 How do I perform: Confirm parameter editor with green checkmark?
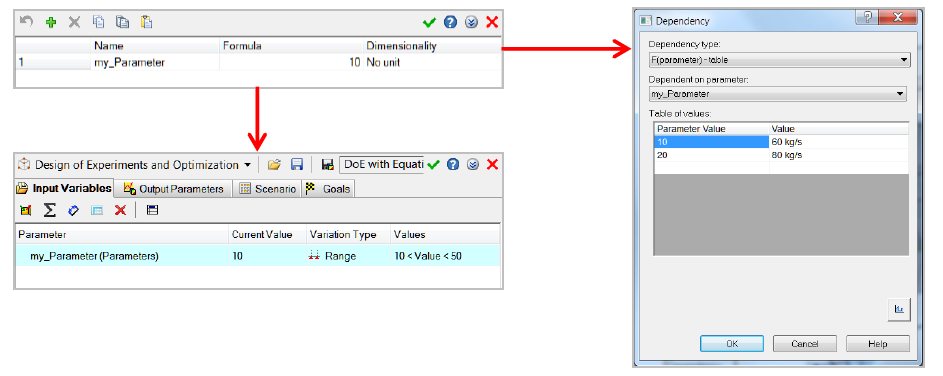429,22
